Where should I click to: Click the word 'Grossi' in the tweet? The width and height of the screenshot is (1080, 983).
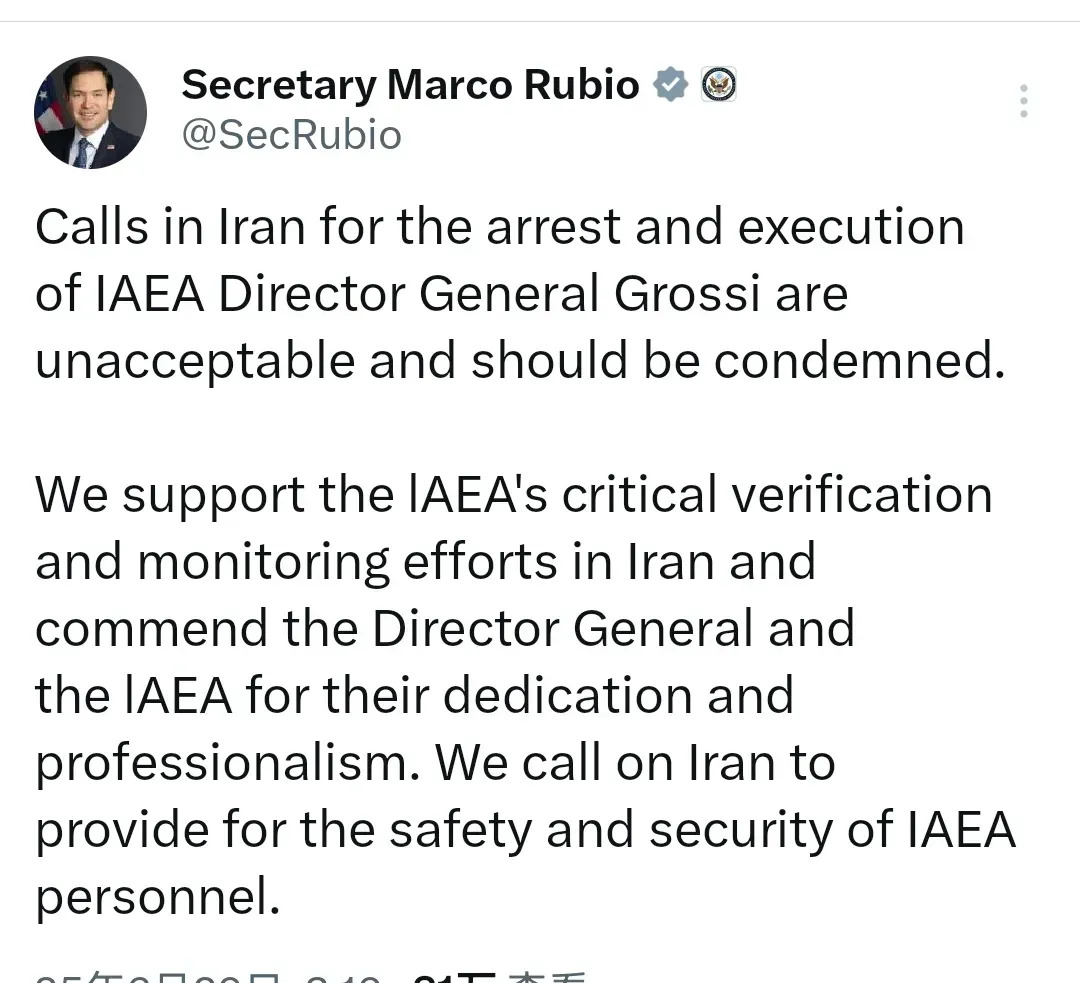pos(687,294)
